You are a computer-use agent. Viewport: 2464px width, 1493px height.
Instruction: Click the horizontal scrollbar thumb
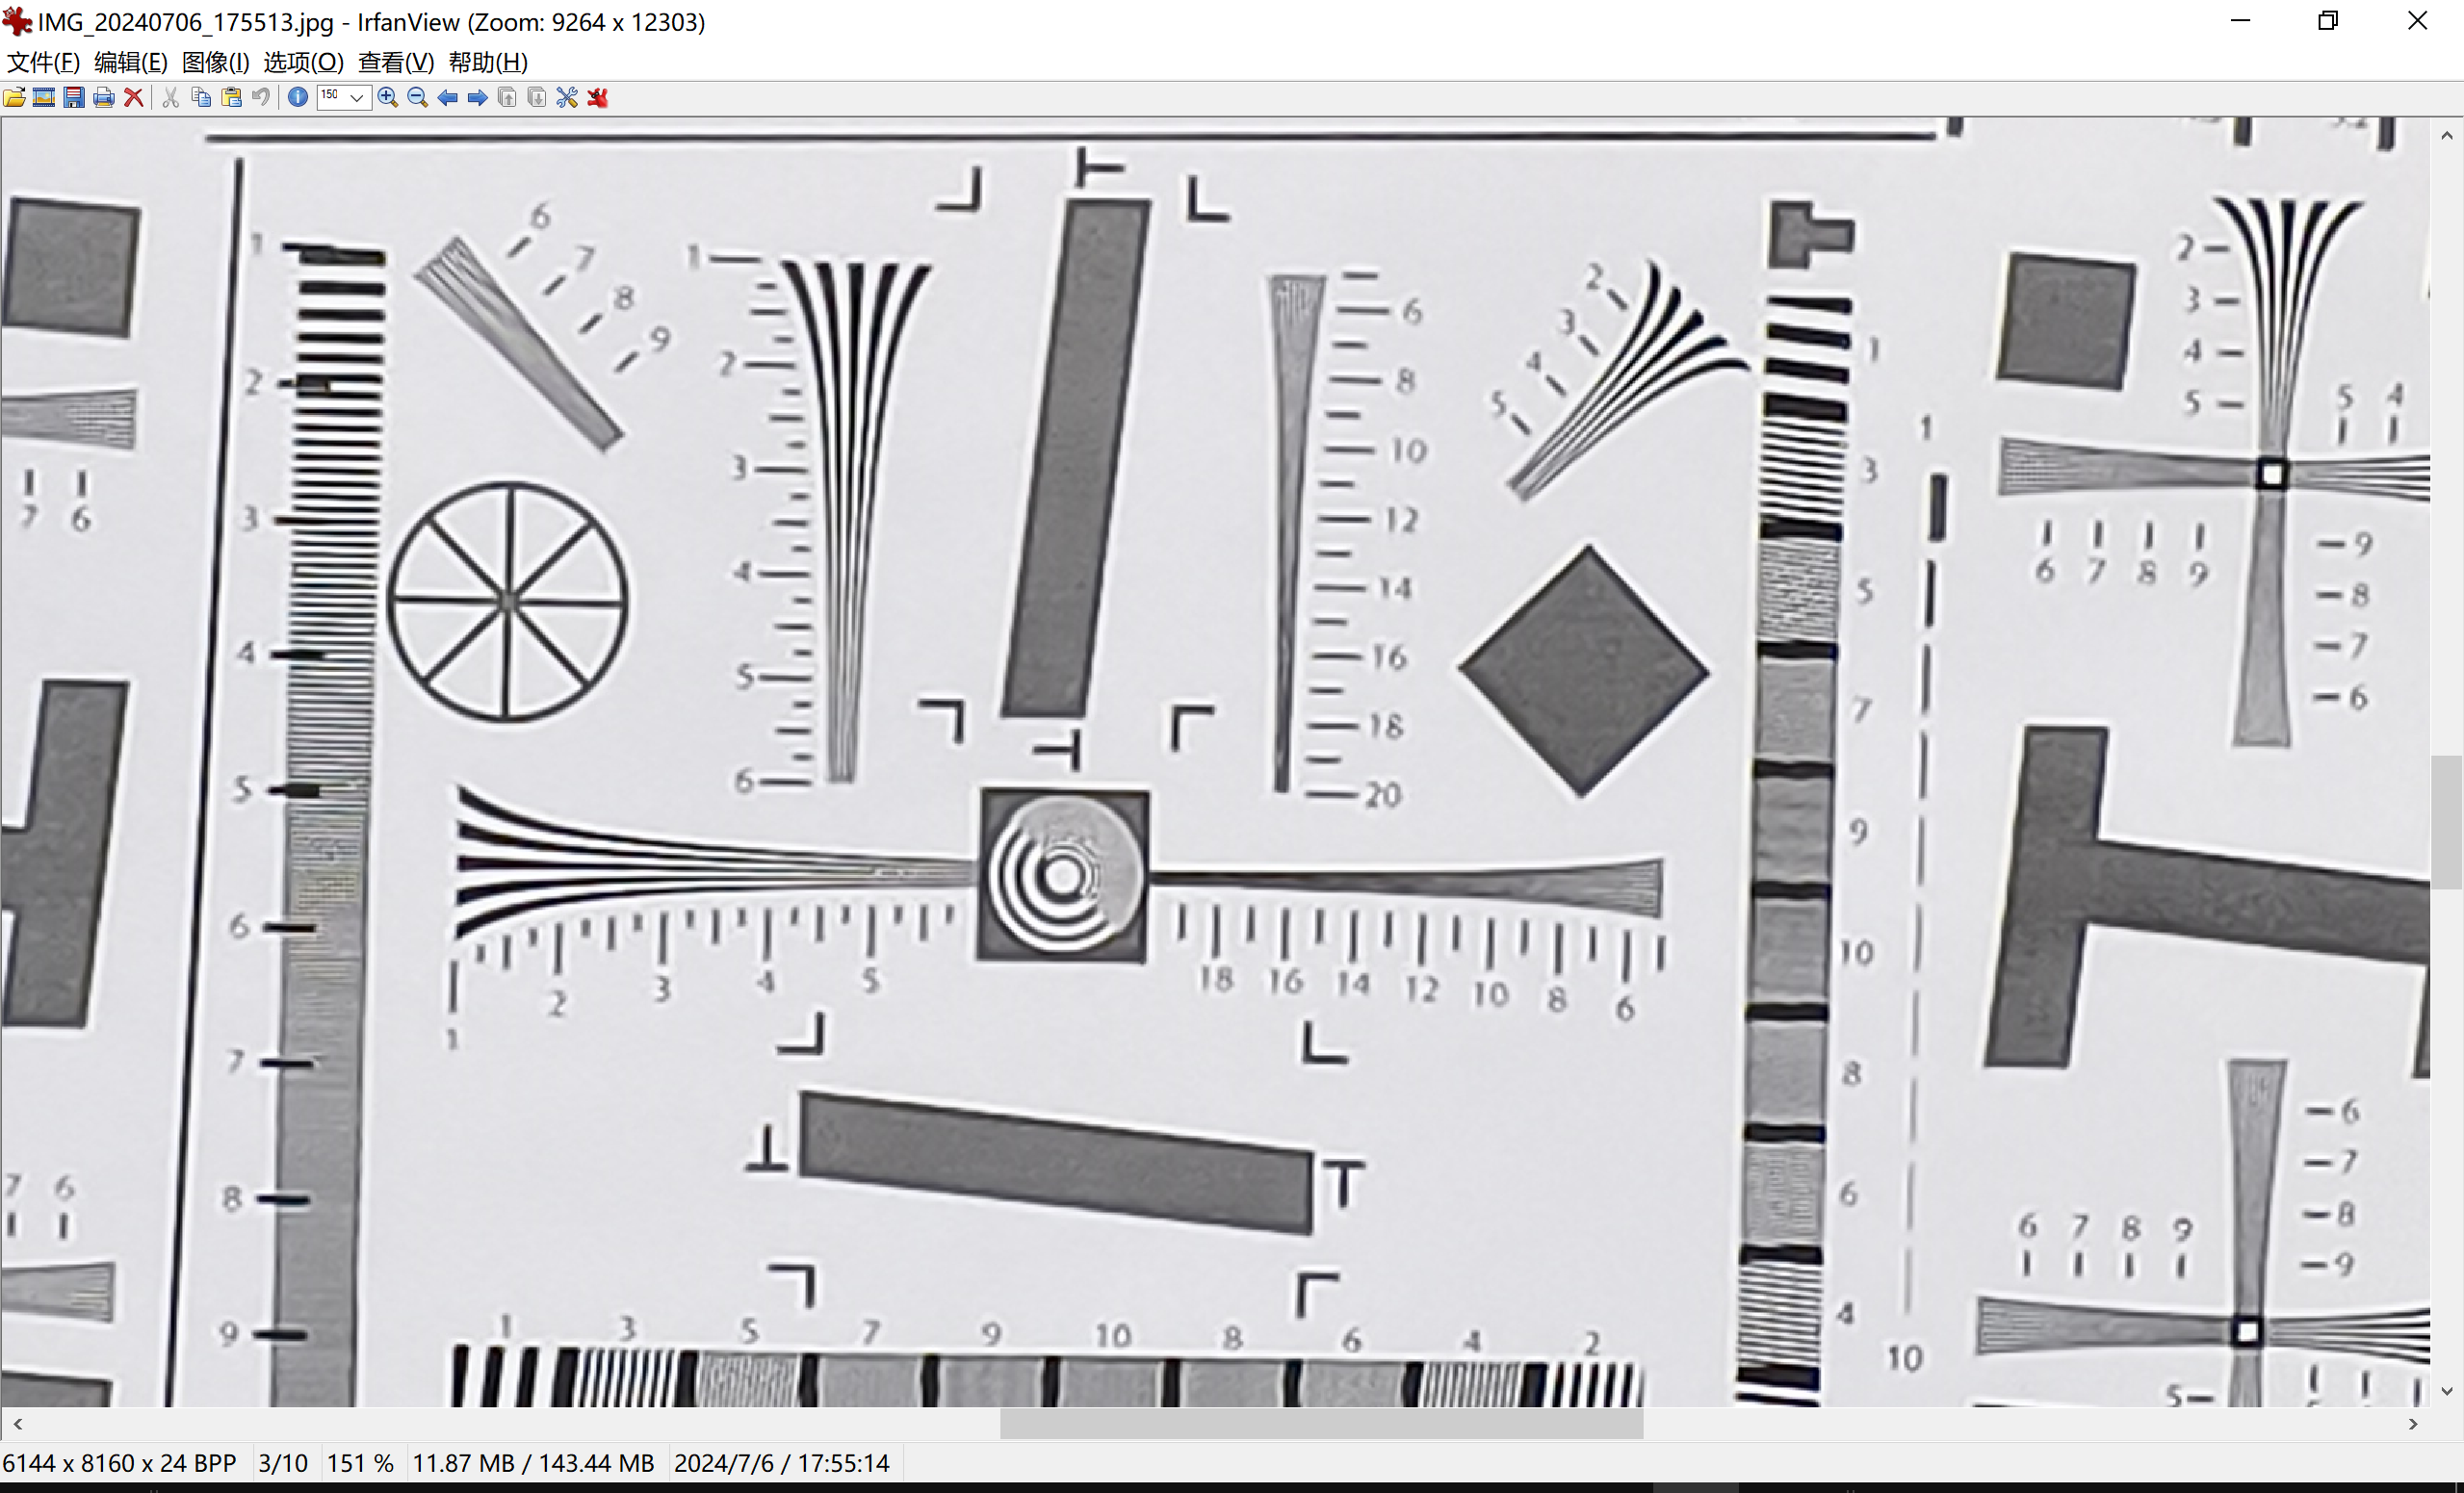coord(1320,1424)
